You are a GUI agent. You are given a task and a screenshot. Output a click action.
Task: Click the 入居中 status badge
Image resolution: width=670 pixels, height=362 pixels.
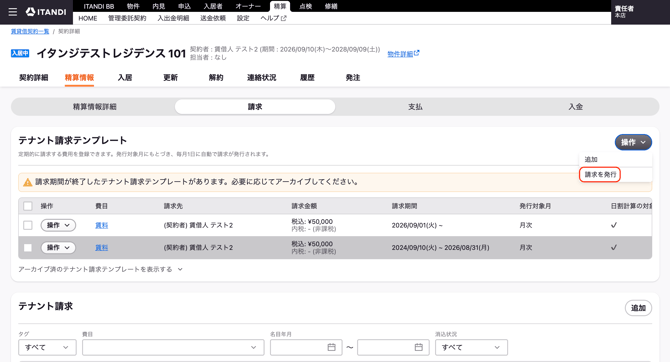(x=20, y=53)
